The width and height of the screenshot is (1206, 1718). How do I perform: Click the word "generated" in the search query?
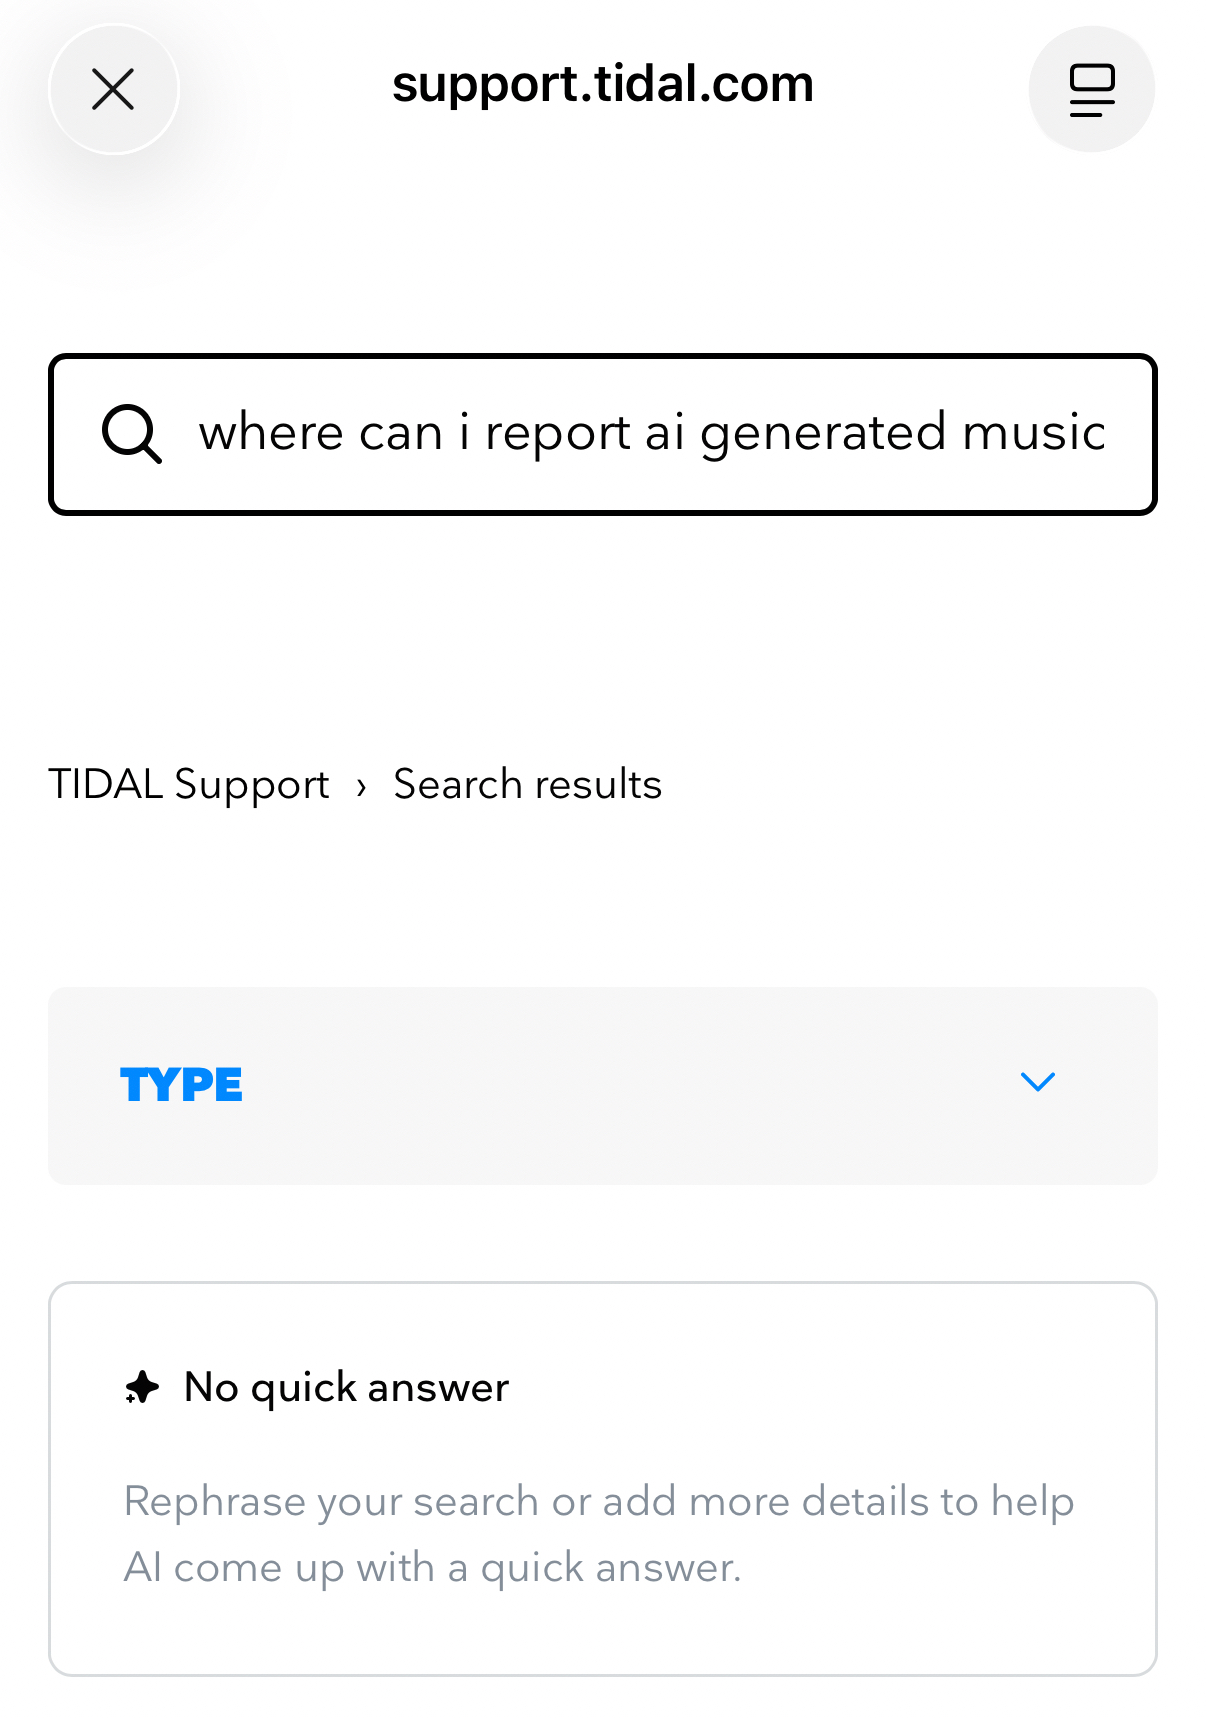coord(823,433)
